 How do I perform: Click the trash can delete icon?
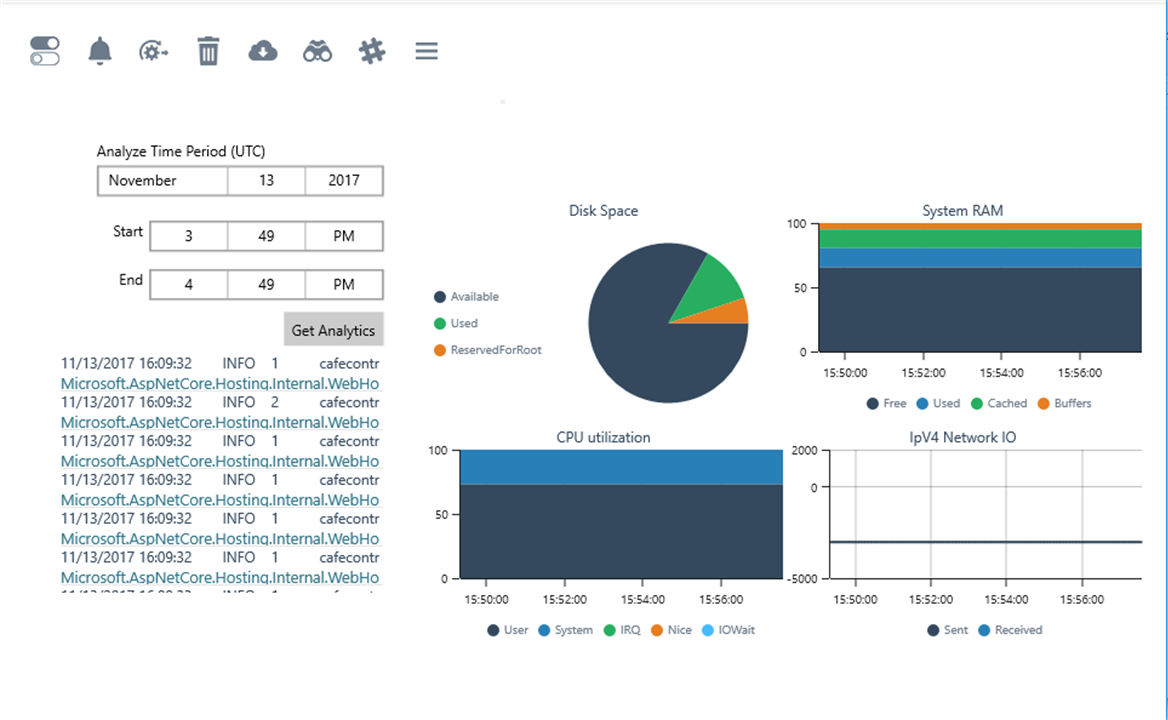(209, 51)
